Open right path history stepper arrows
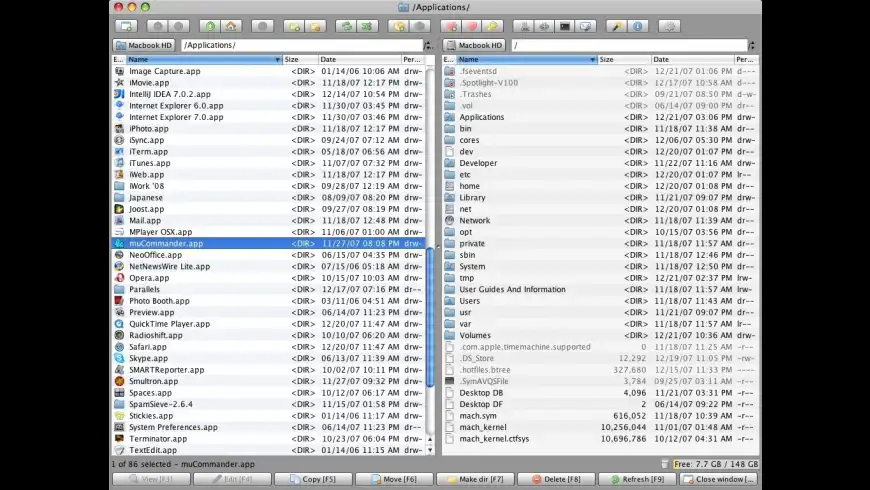This screenshot has height=490, width=870. [752, 46]
